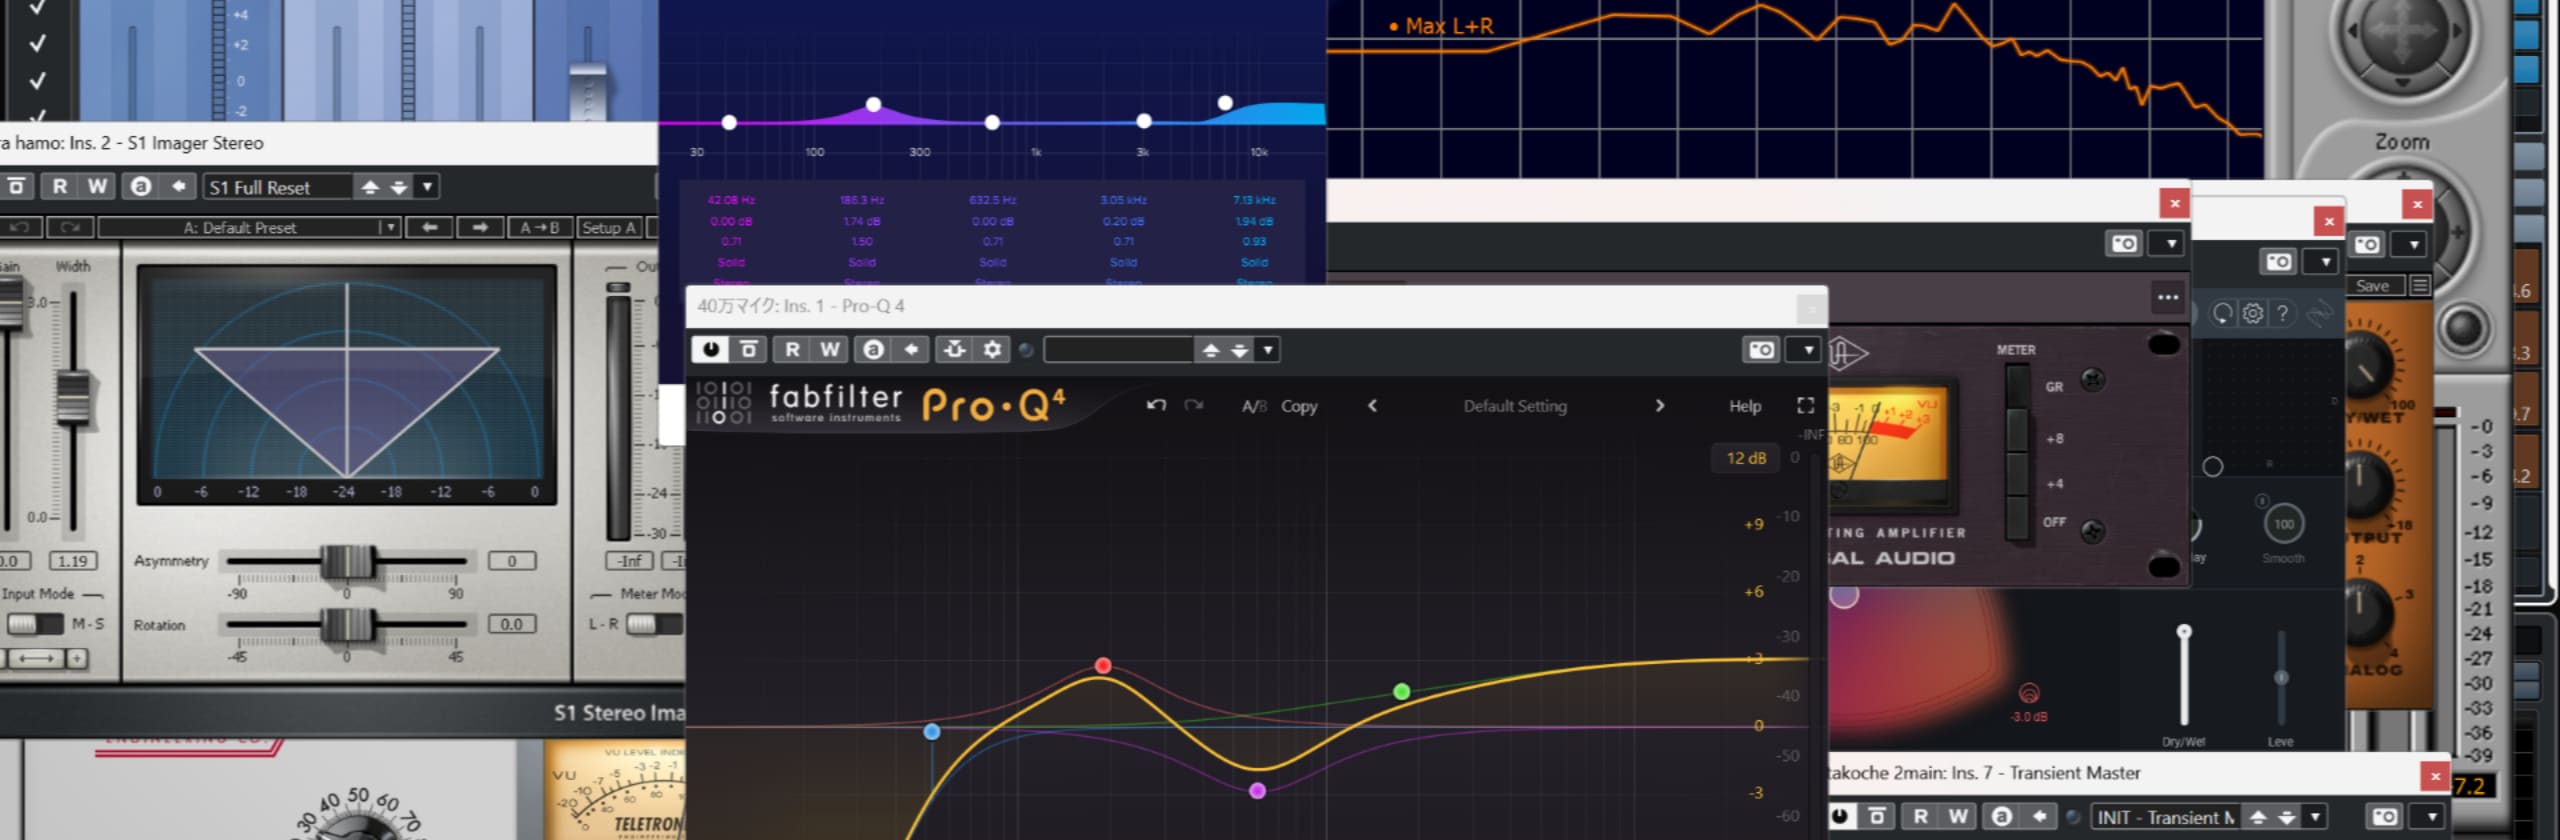Click the Width fader in S1 Imager
Screen dimensions: 2560x840
point(72,397)
